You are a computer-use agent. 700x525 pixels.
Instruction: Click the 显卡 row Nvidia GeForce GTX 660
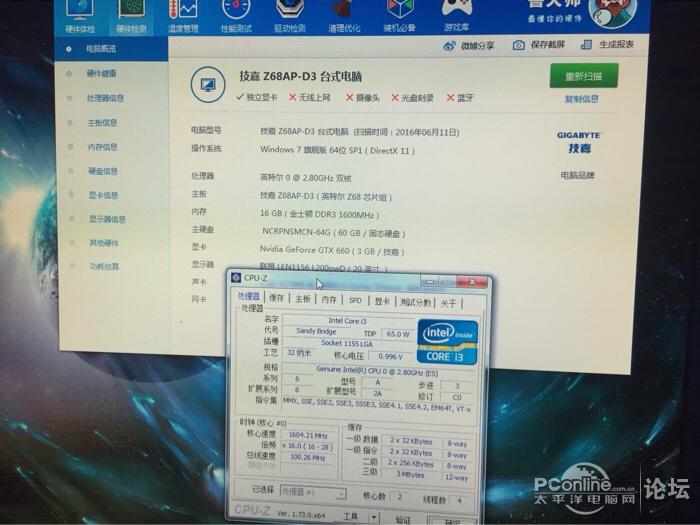pyautogui.click(x=332, y=251)
